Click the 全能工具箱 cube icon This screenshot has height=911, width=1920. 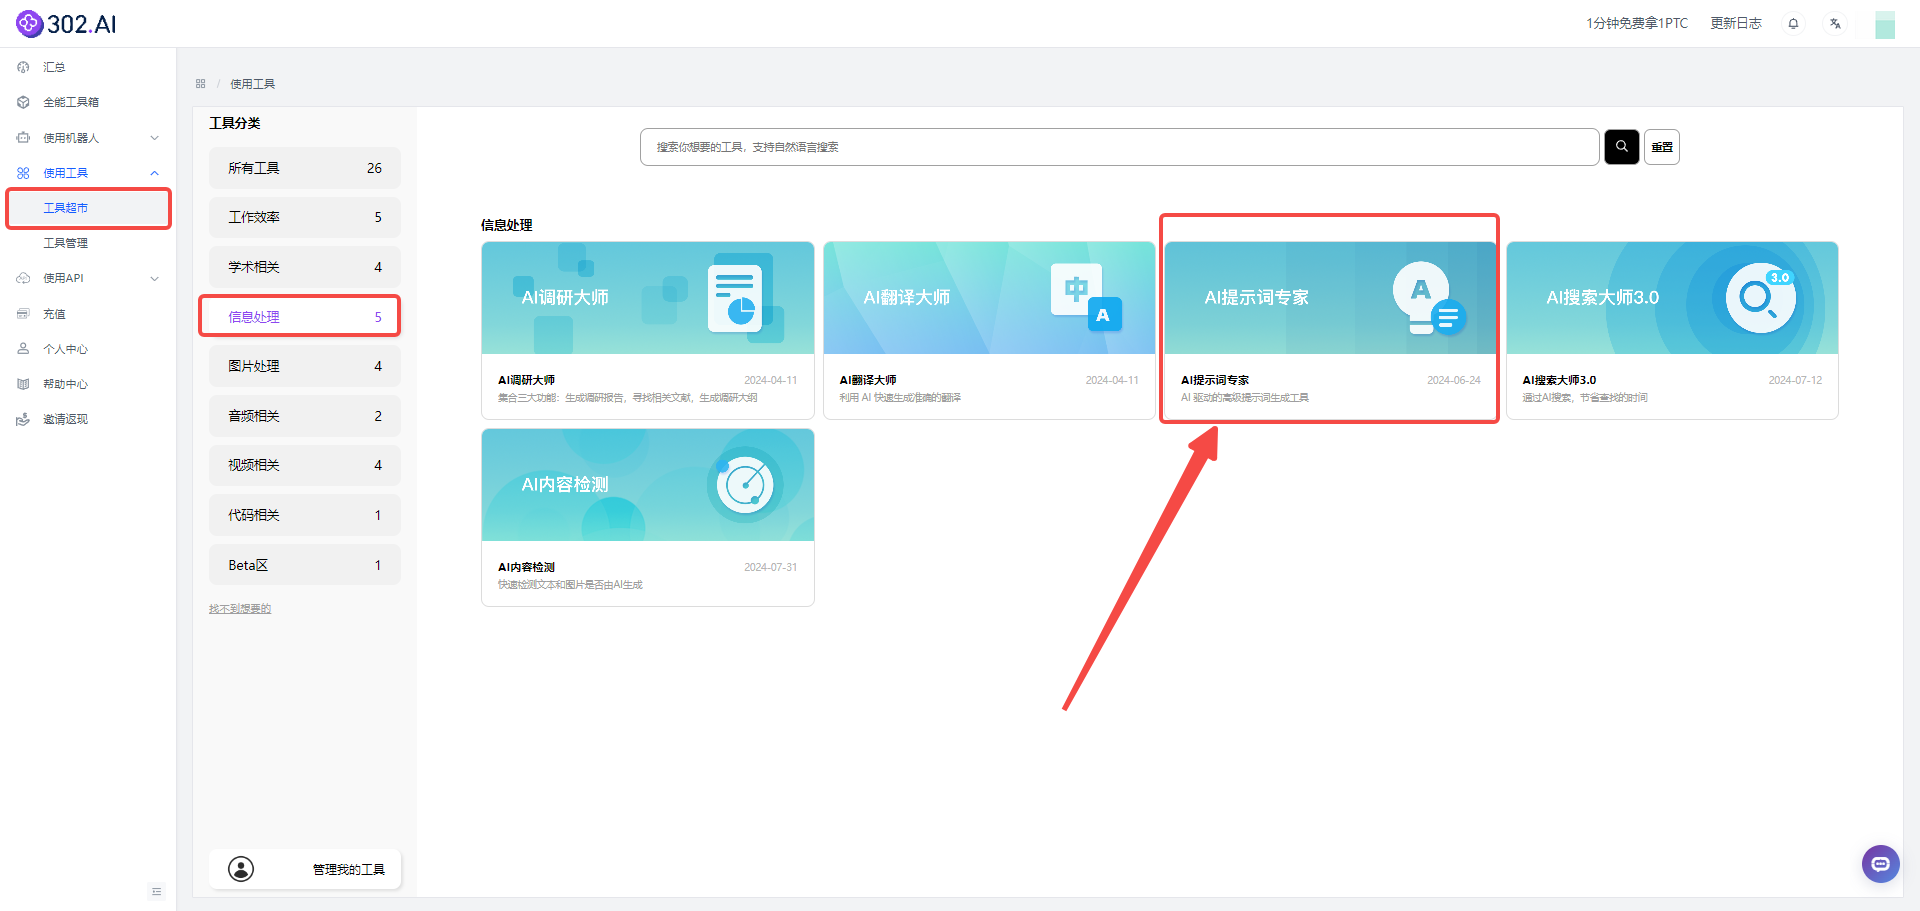click(23, 102)
